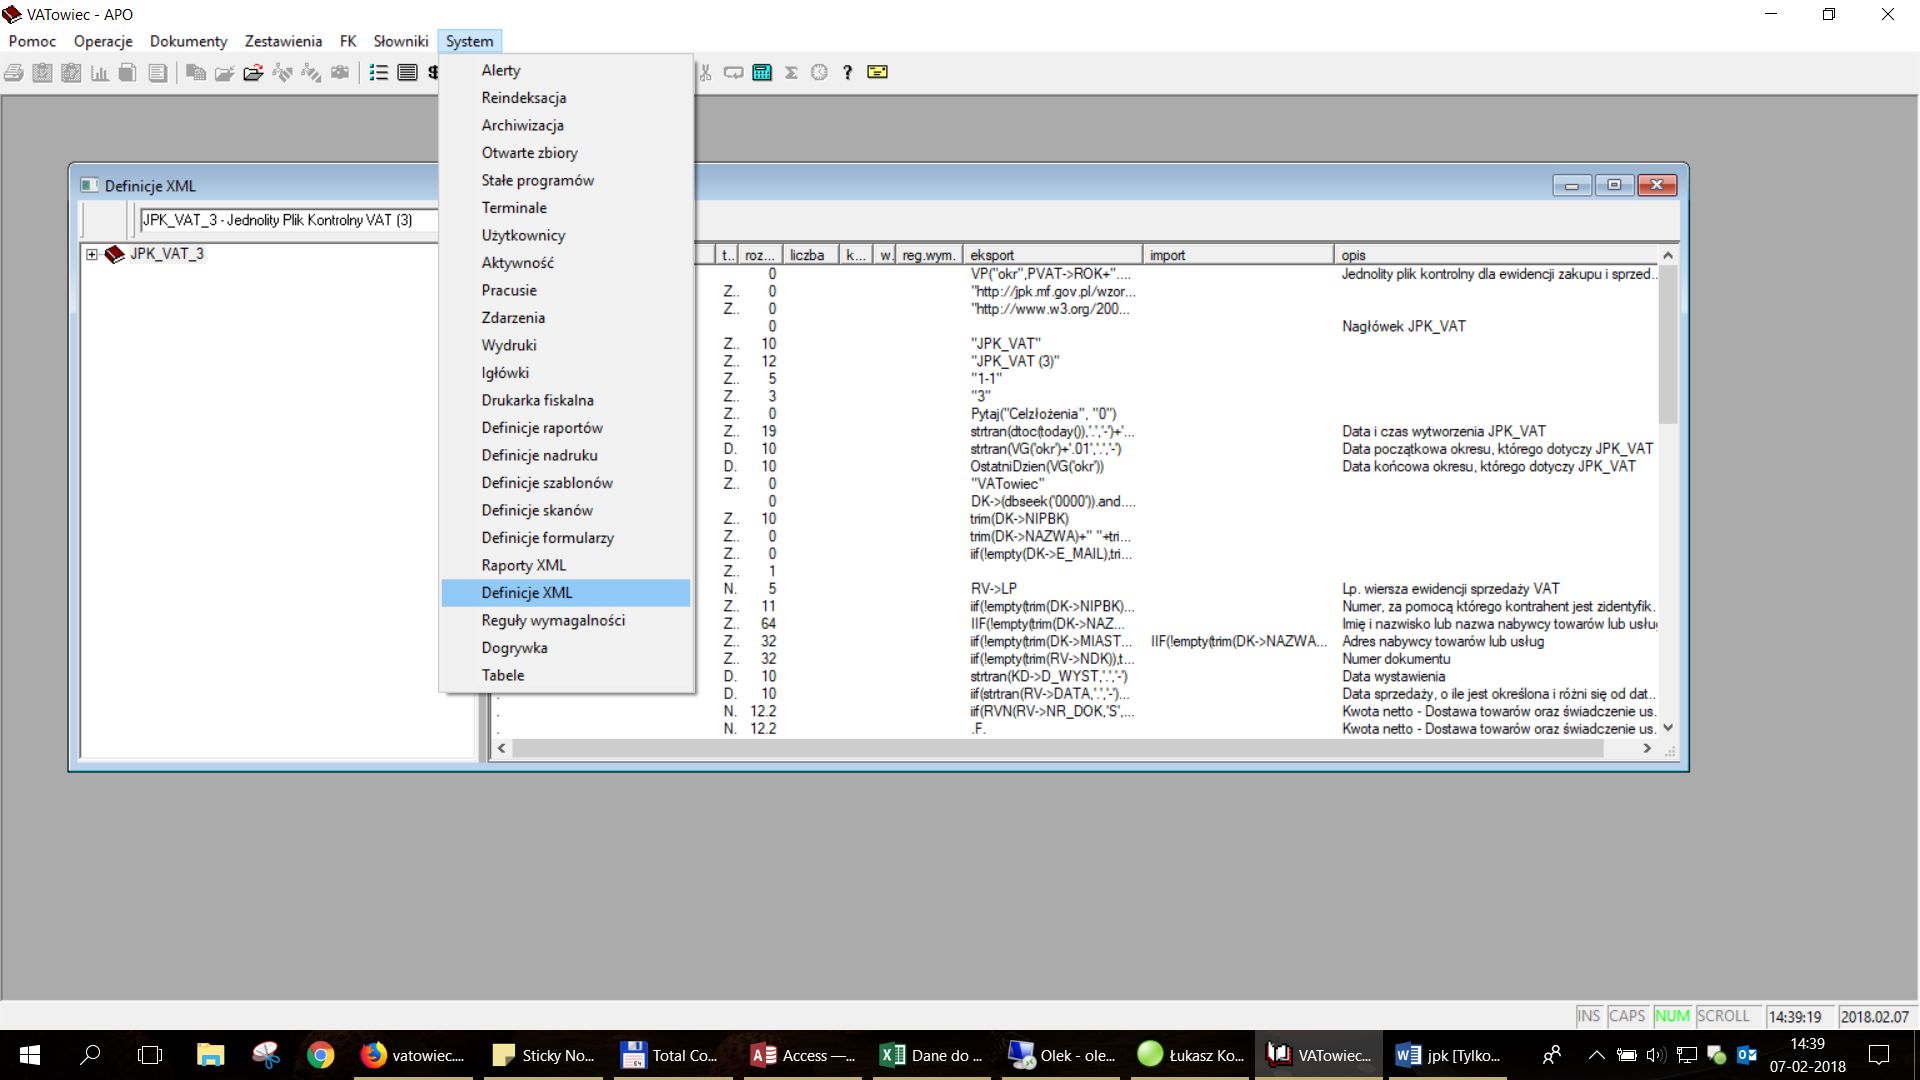Click the sigma sum toolbar icon
1920x1080 pixels.
click(791, 72)
